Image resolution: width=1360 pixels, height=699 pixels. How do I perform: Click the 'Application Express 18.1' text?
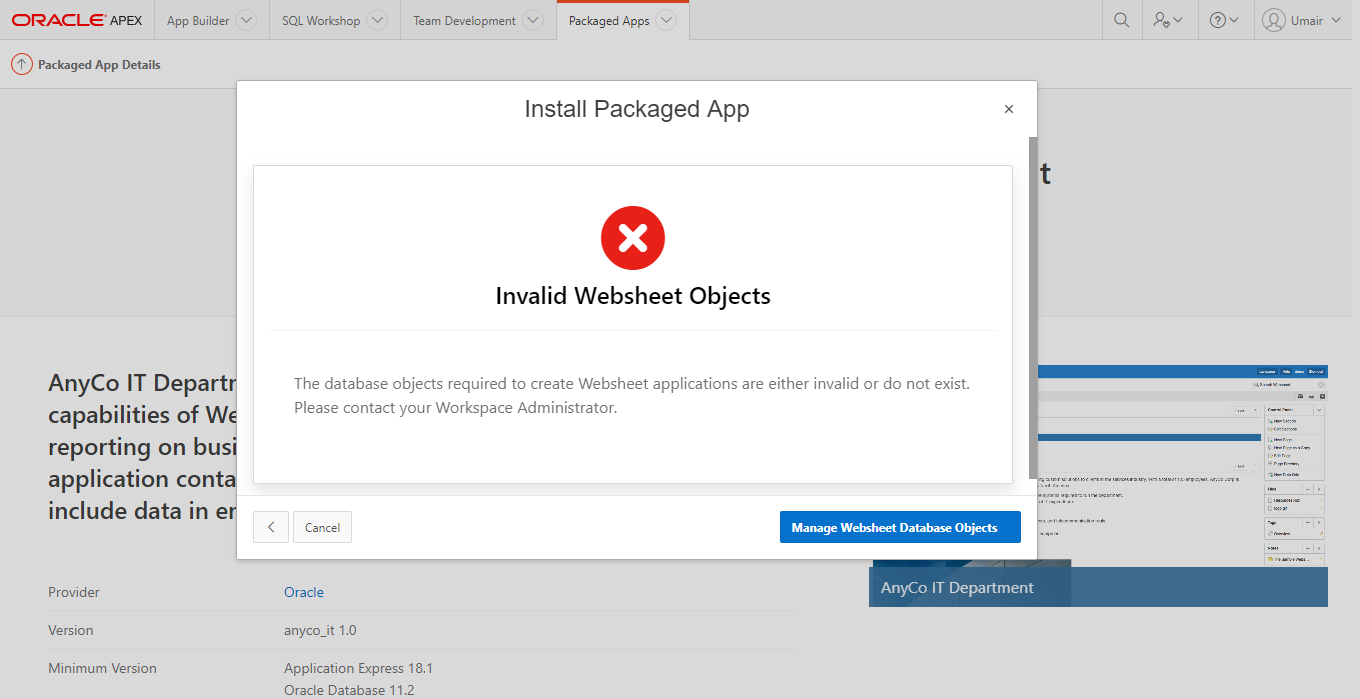[358, 668]
